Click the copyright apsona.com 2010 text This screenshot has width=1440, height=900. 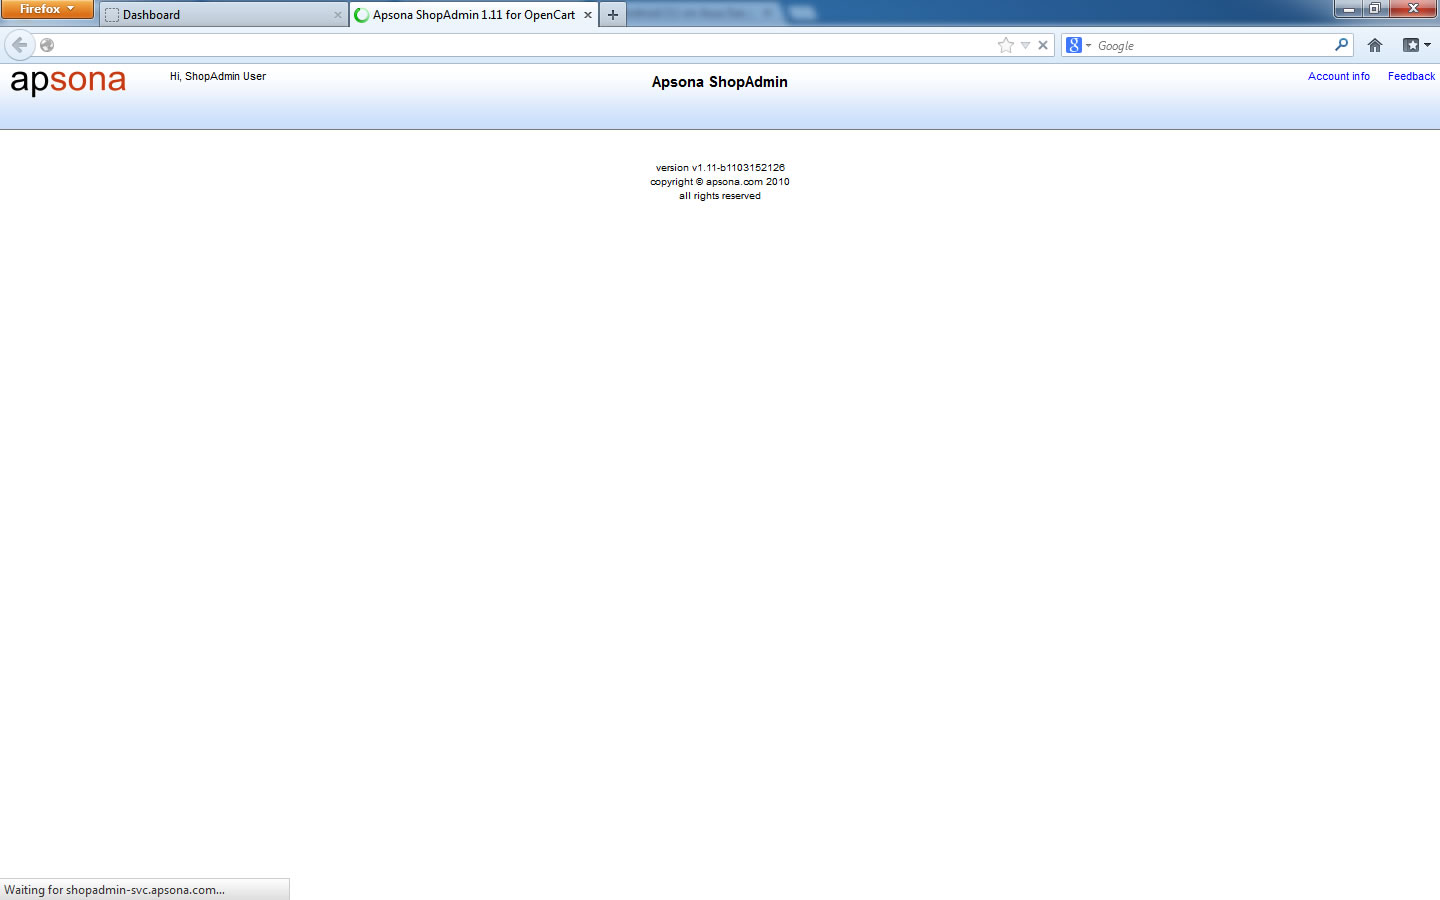pos(720,182)
